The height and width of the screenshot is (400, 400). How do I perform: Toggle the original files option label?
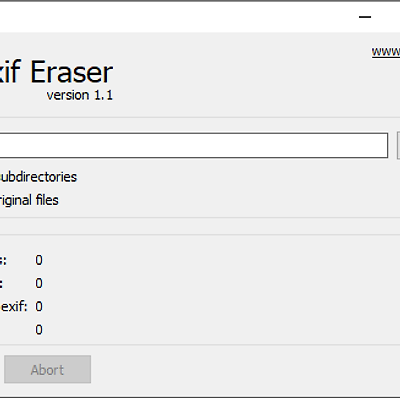coord(29,200)
